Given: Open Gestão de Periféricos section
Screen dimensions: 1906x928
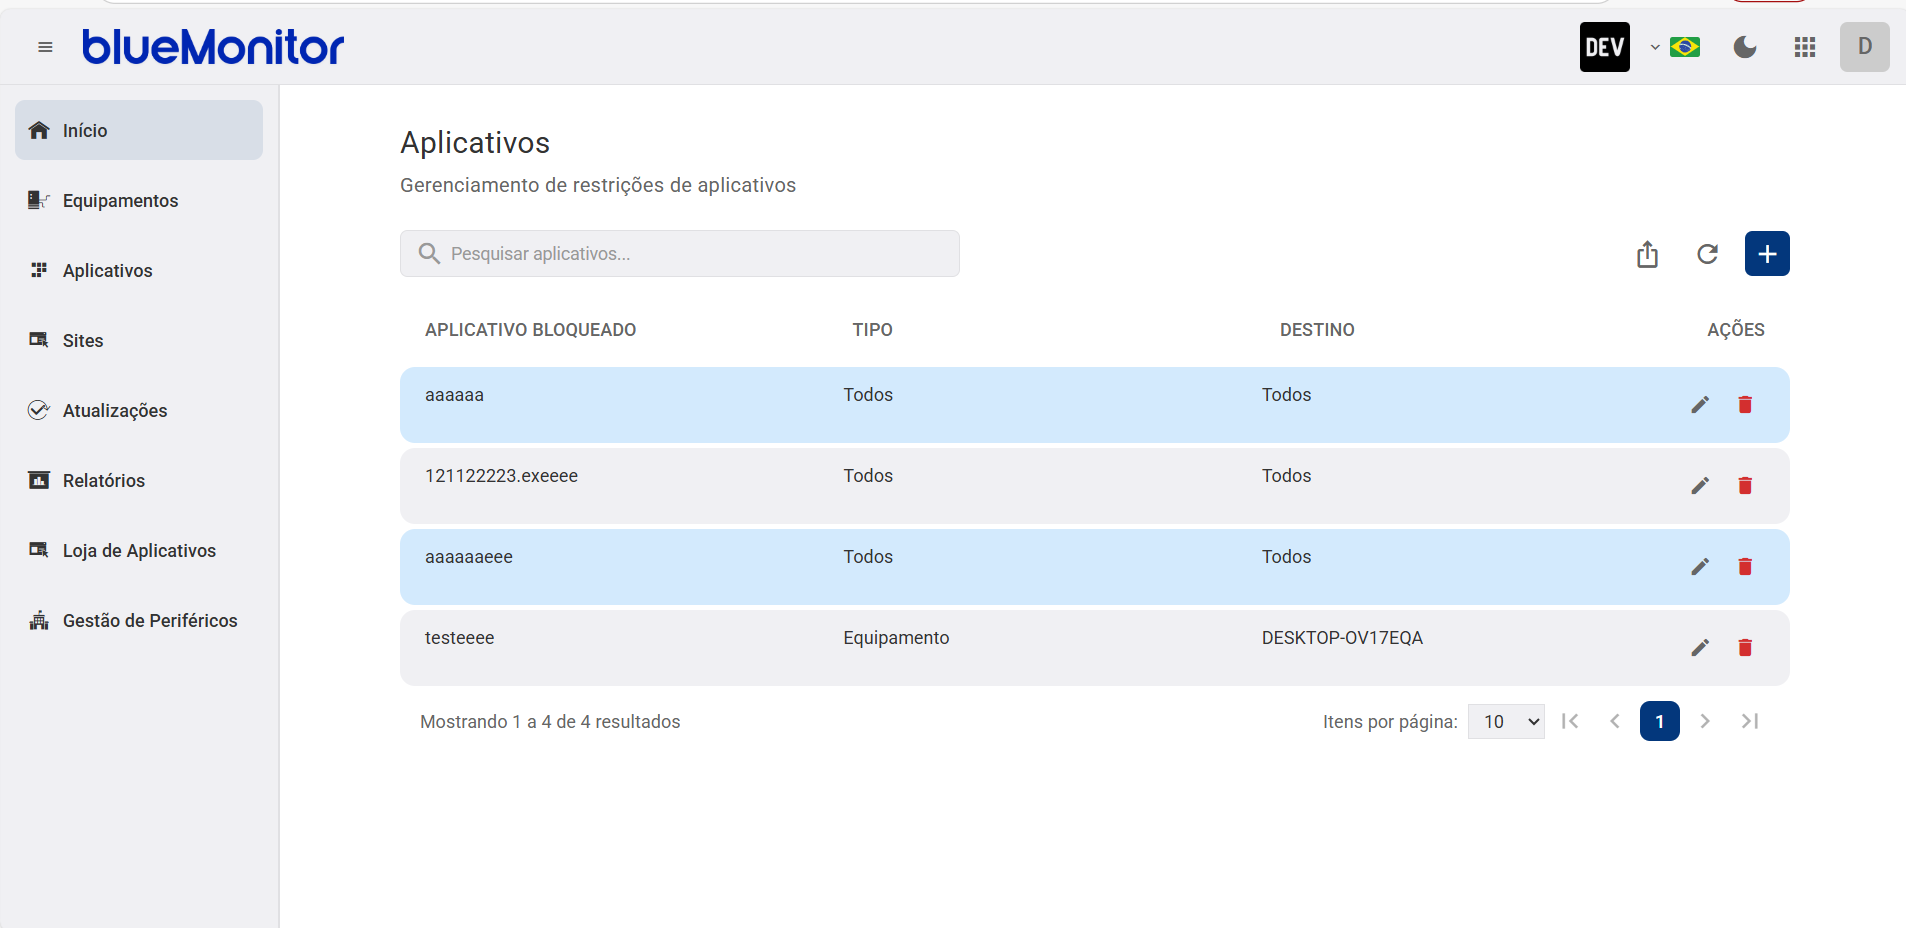Looking at the screenshot, I should (x=150, y=621).
